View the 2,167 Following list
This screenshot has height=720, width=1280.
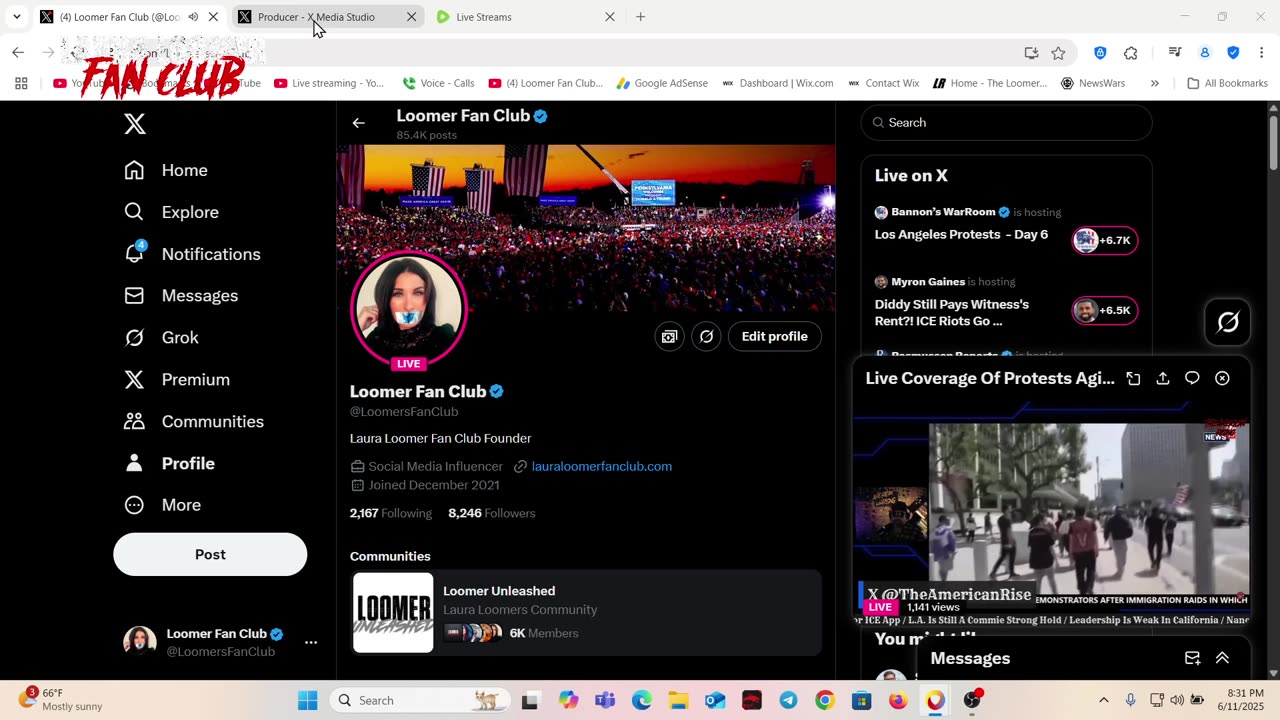coord(391,513)
